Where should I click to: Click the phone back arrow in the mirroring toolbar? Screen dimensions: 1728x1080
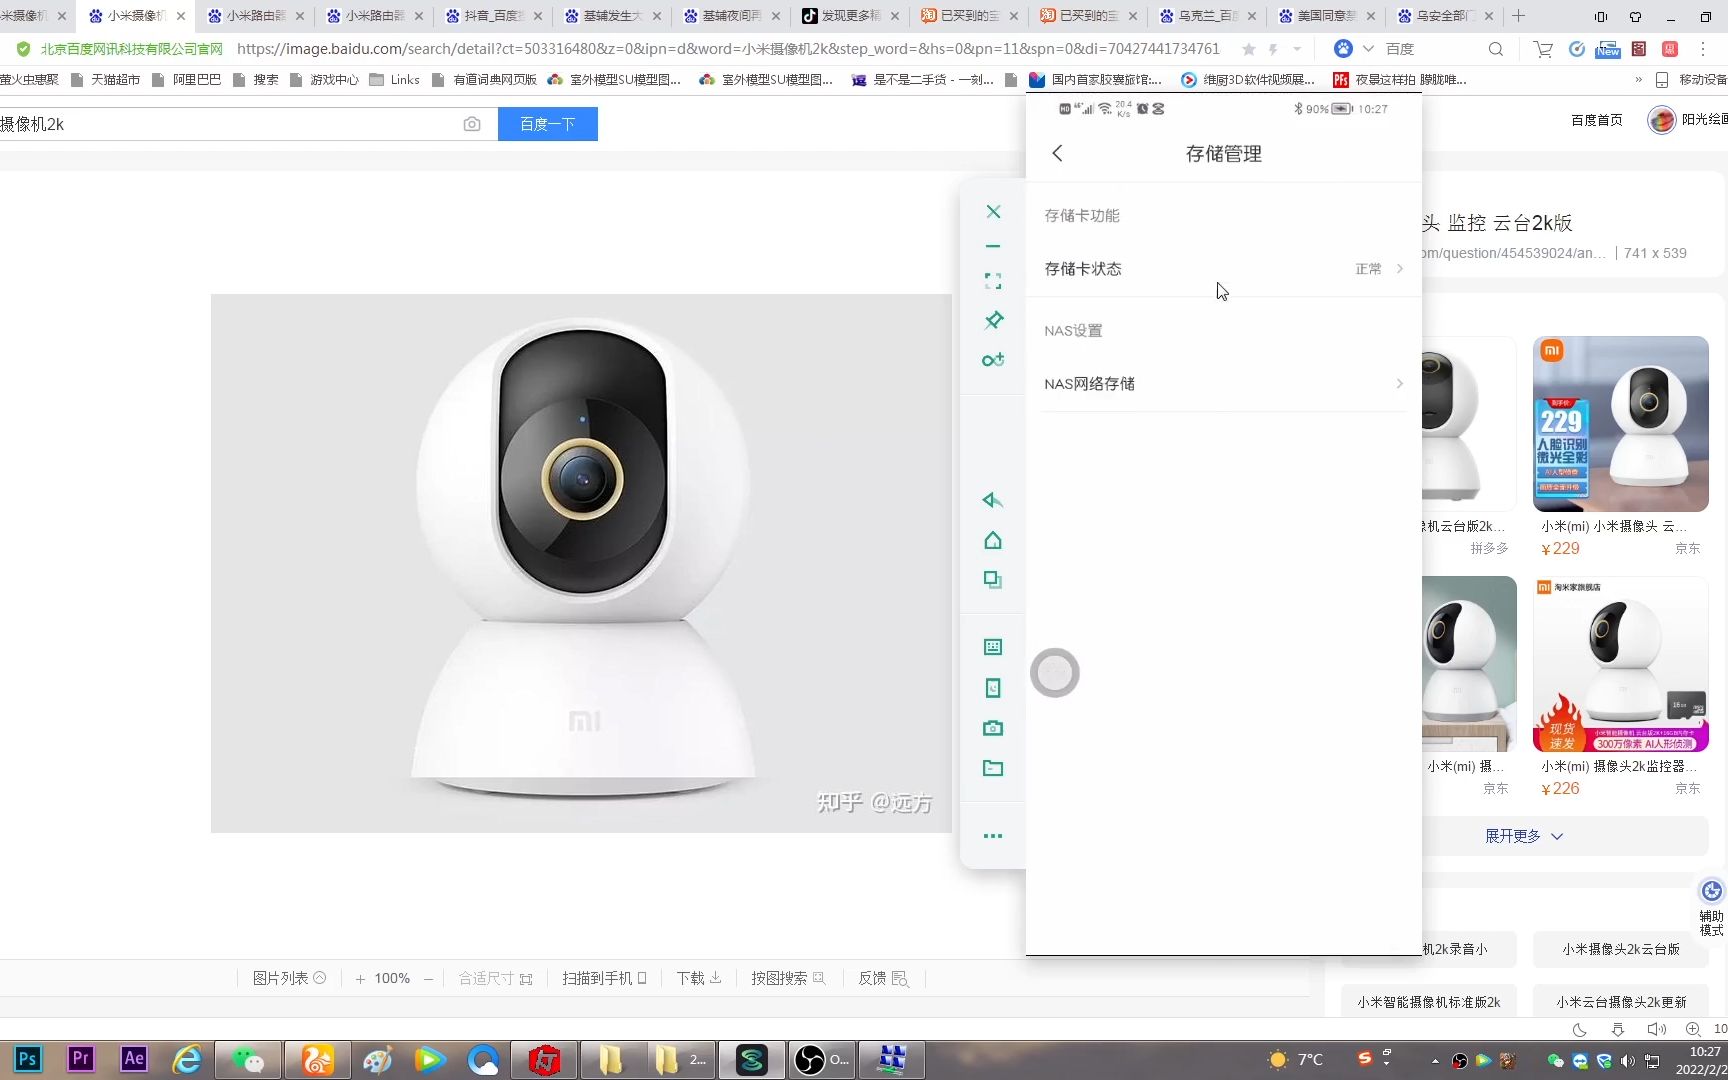(993, 501)
